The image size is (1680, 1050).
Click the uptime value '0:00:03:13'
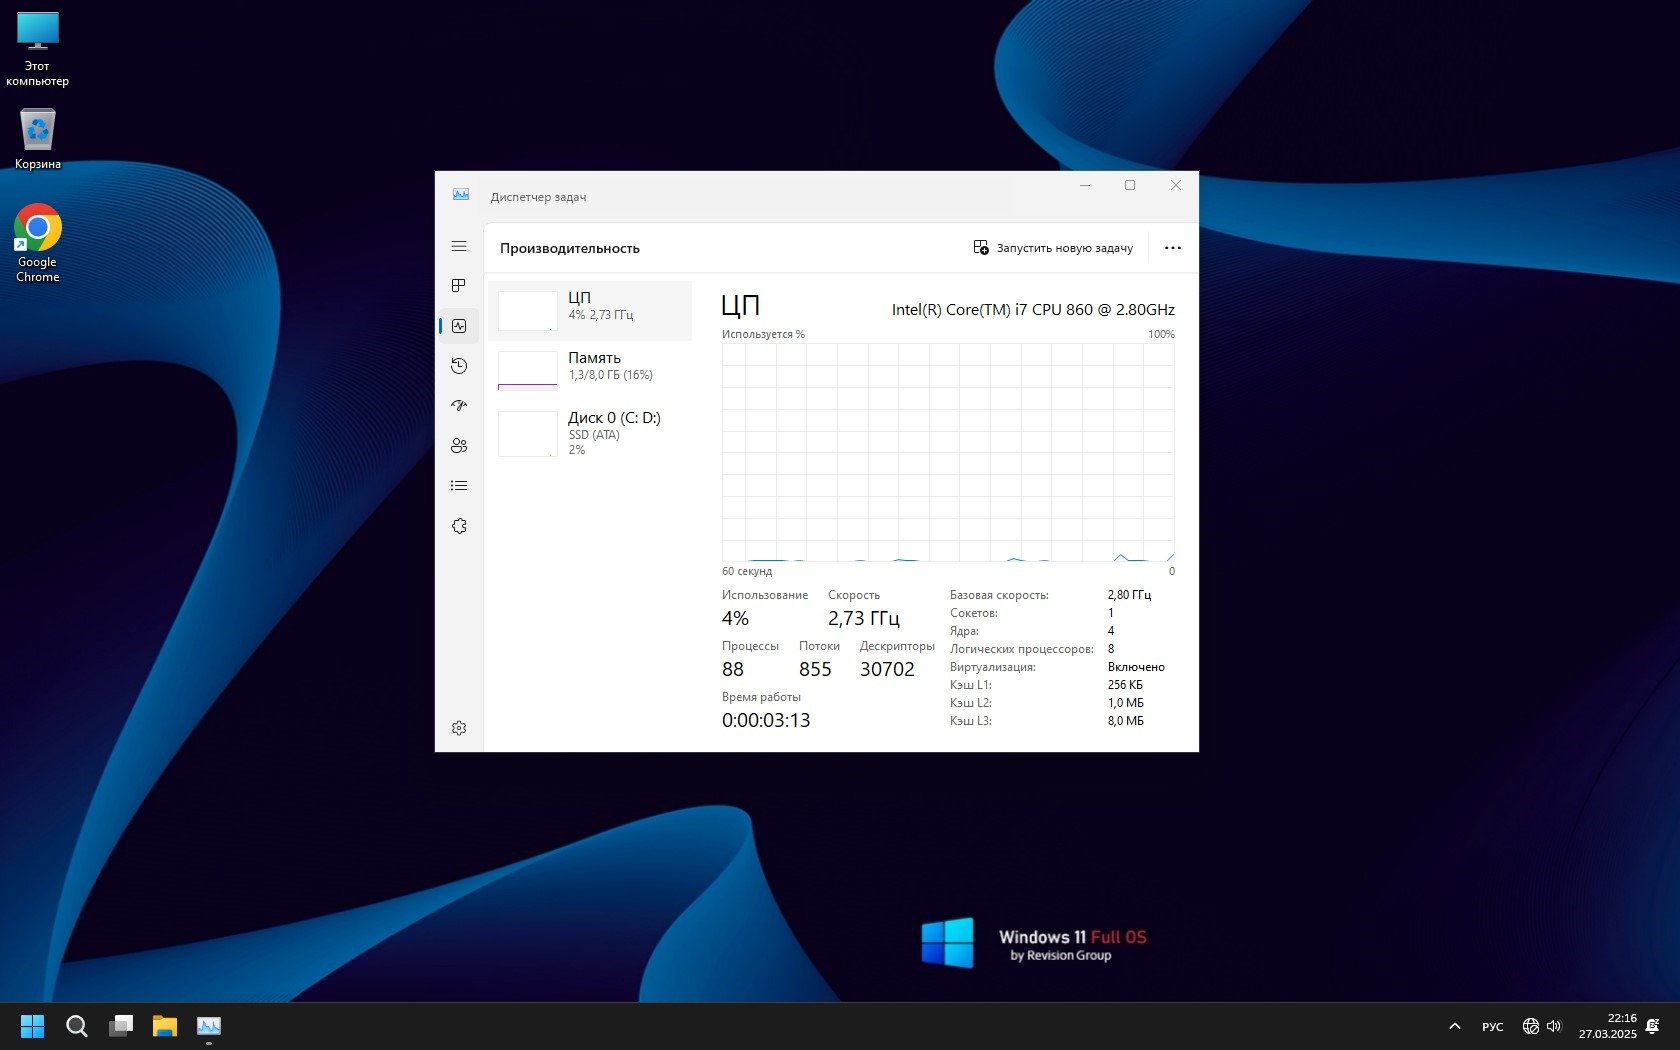pos(766,720)
